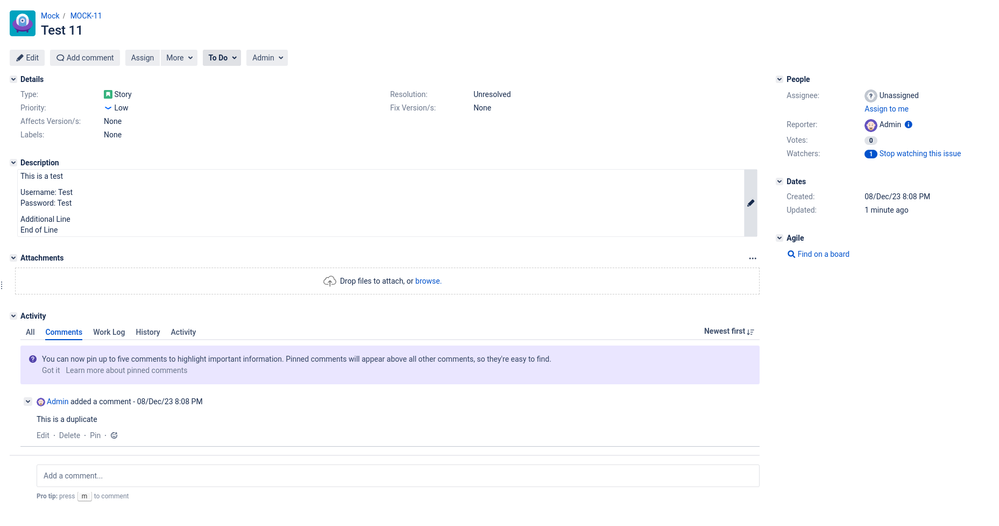Collapse the People section

click(x=779, y=80)
